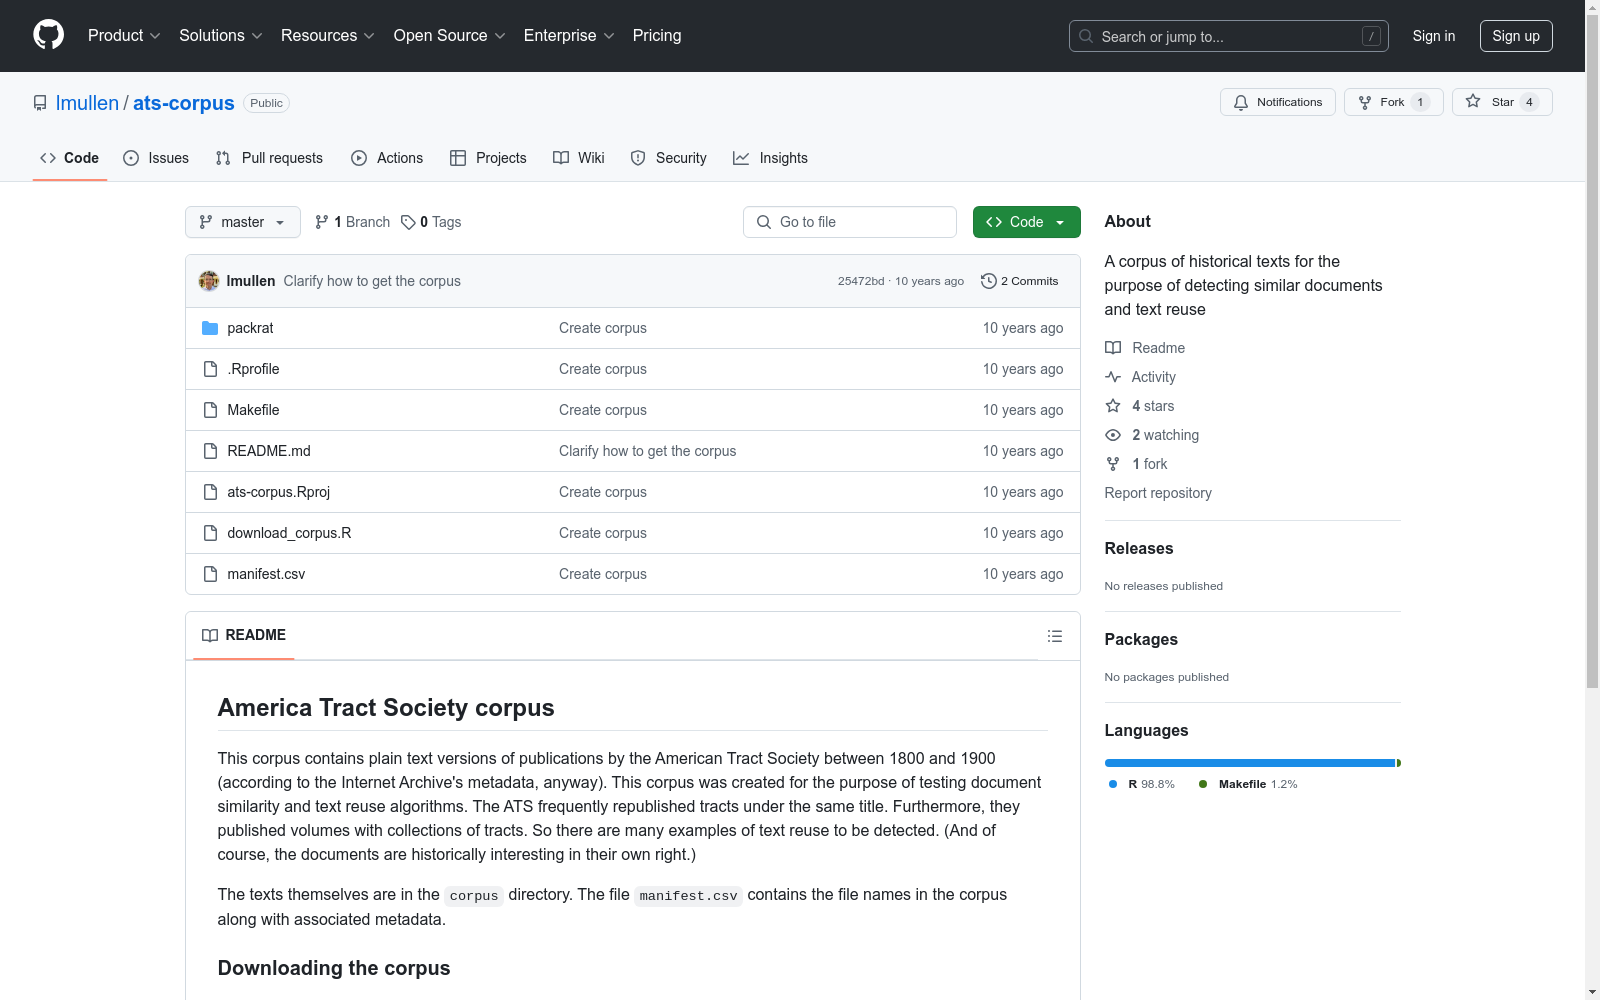Open the ats-corpus repository link
1600x1000 pixels.
(184, 103)
